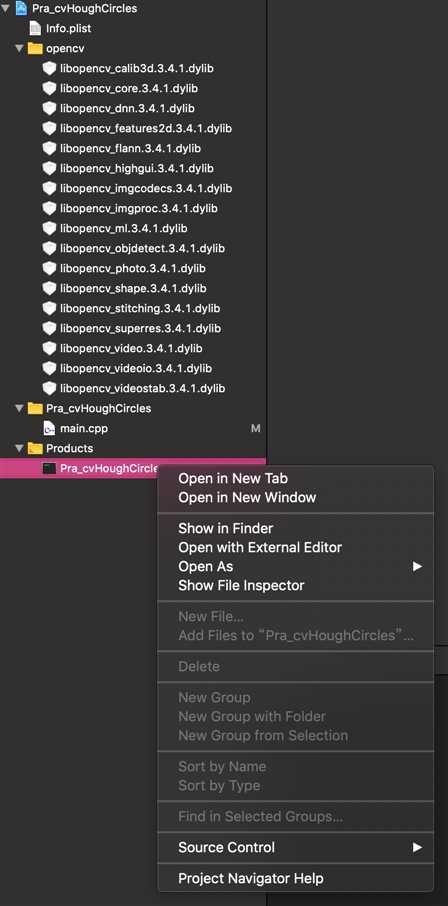Open the Open As submenu arrow

[x=417, y=567]
